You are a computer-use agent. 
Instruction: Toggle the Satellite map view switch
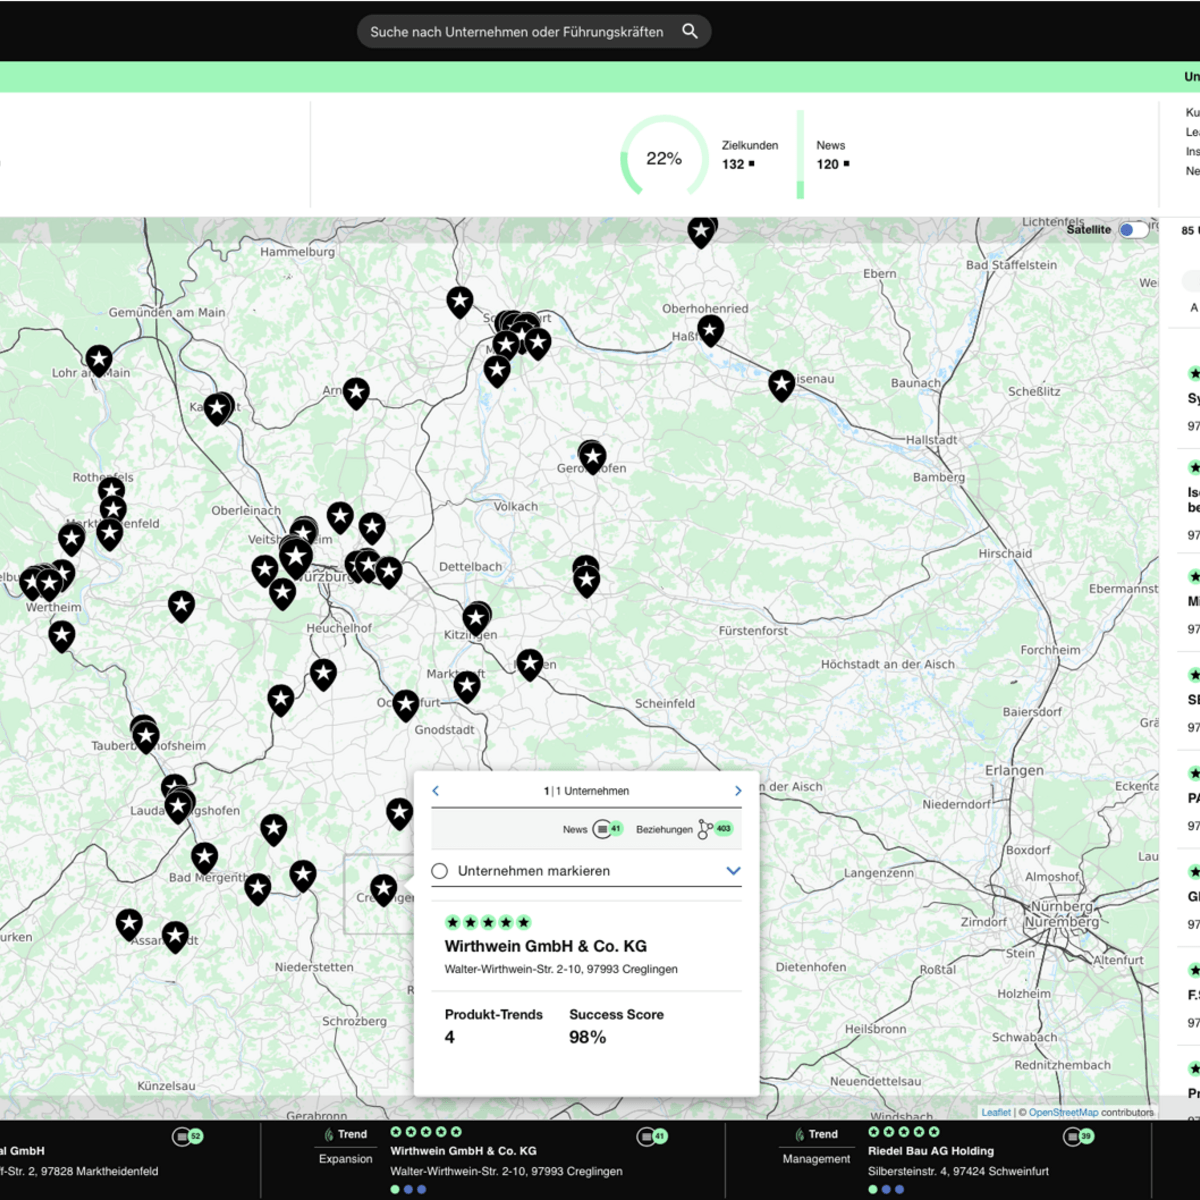click(x=1133, y=230)
